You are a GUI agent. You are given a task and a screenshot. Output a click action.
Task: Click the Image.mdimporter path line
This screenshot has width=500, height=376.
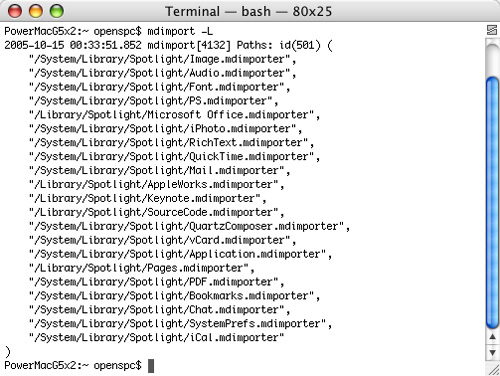pos(162,59)
